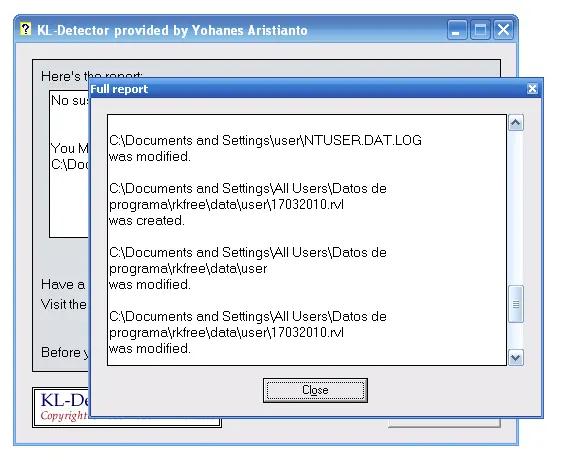
Task: Click the '17032010.rvl was created' entry
Action: click(248, 204)
